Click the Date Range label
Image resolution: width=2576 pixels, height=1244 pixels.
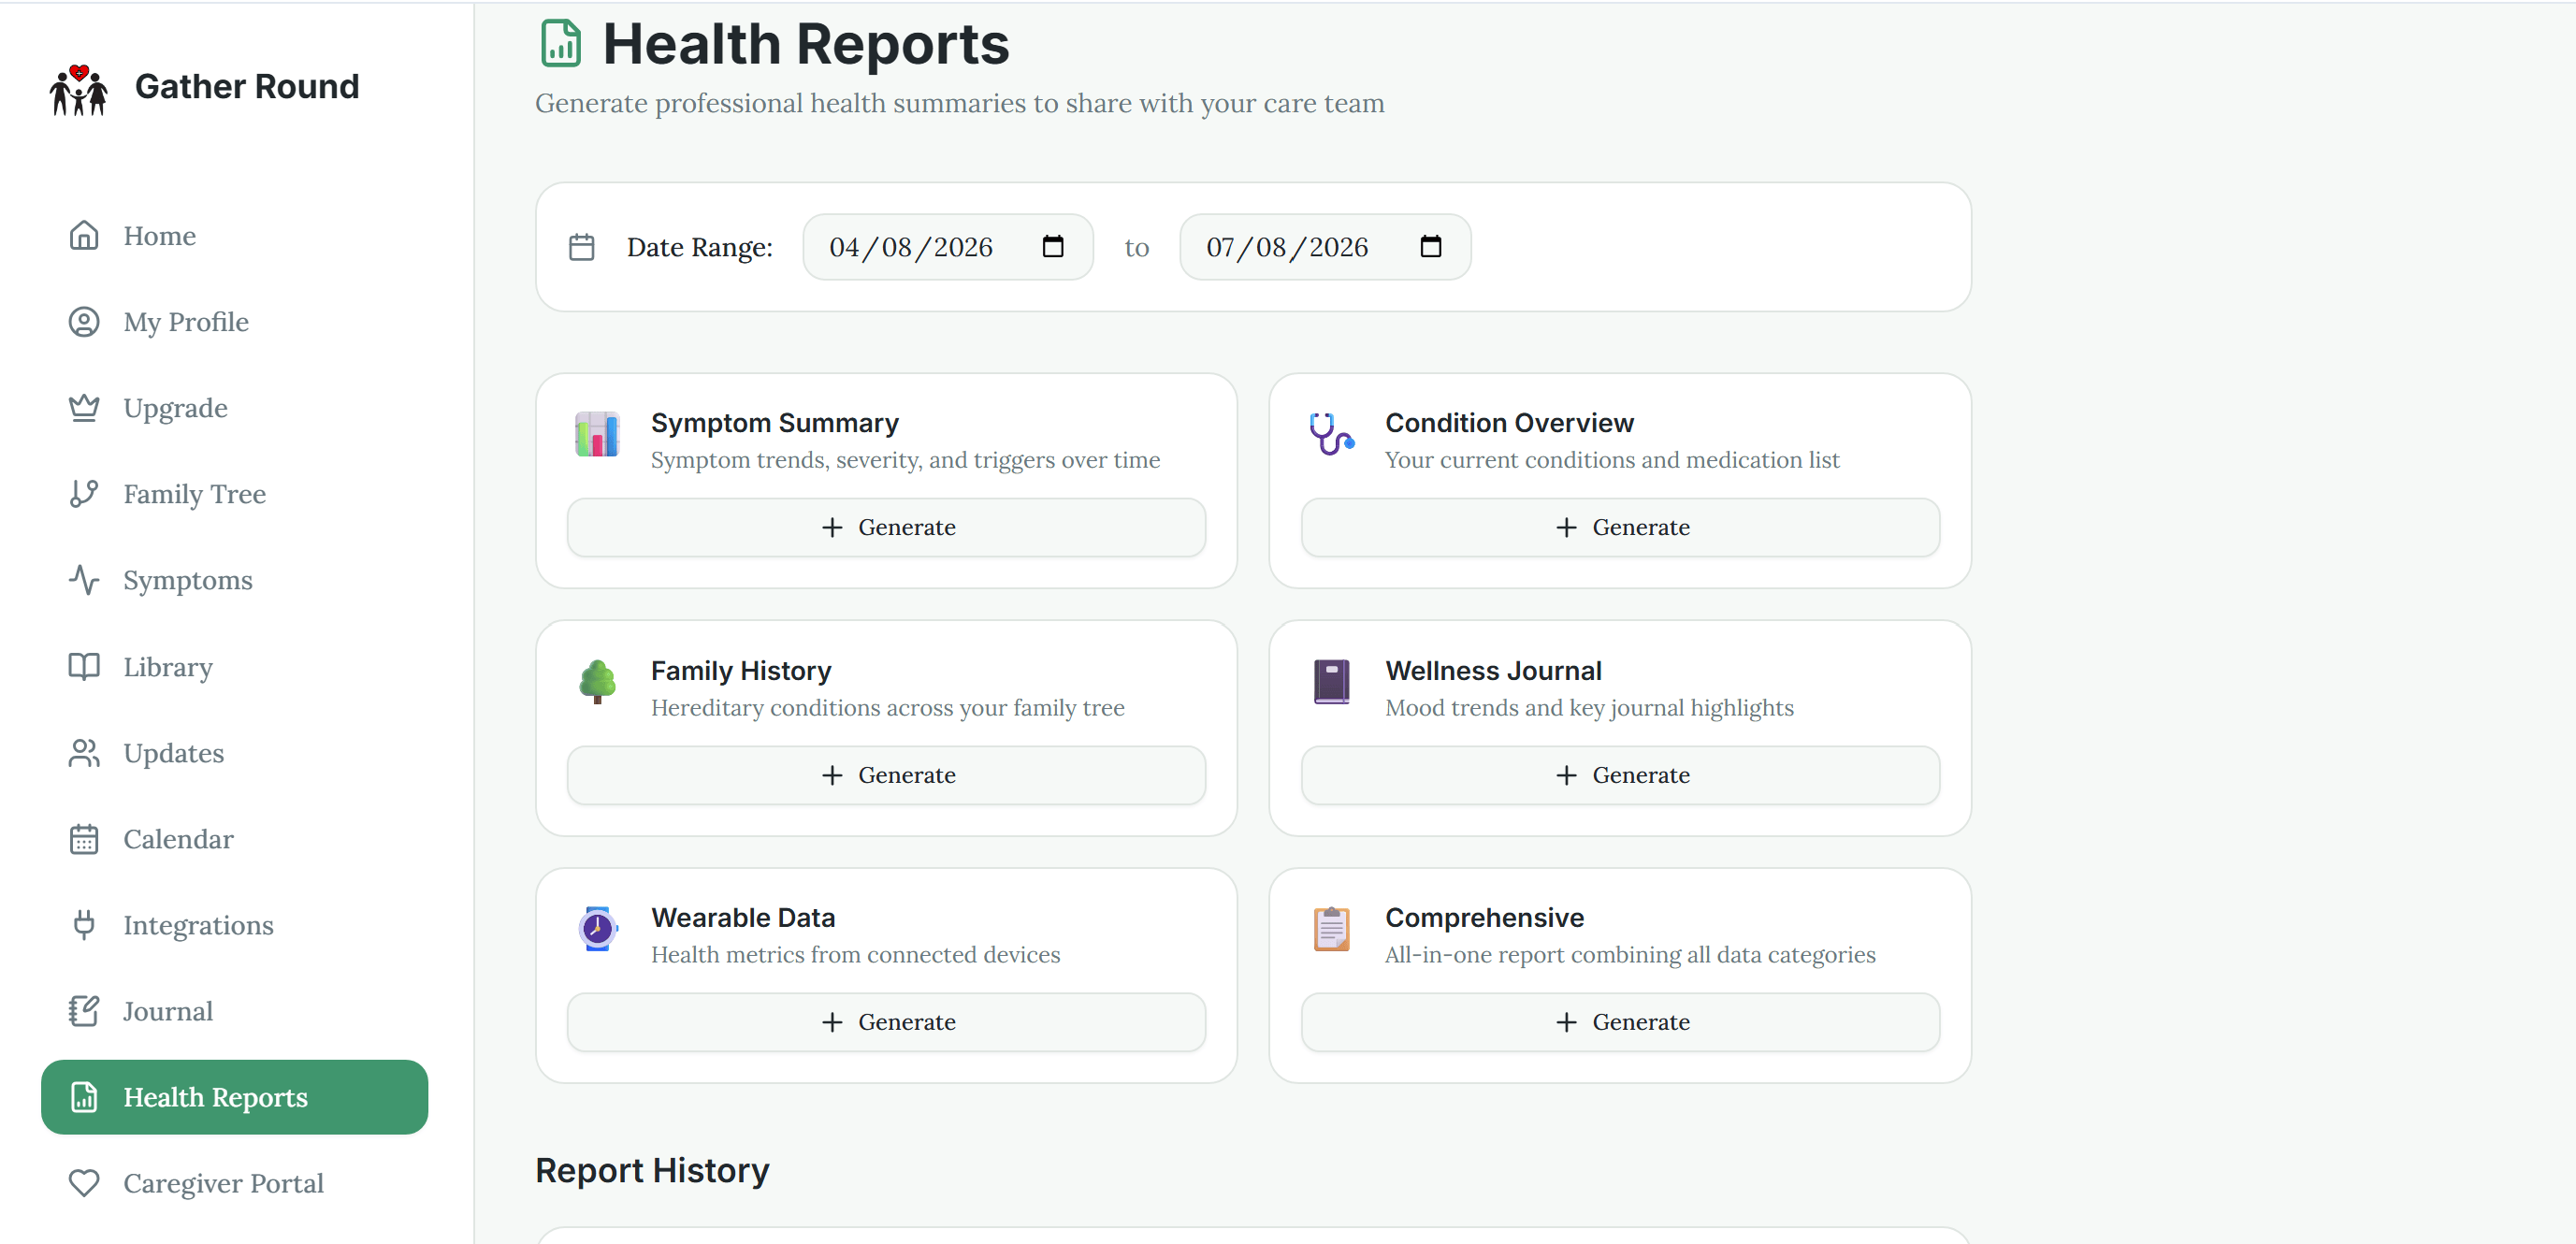(x=700, y=247)
